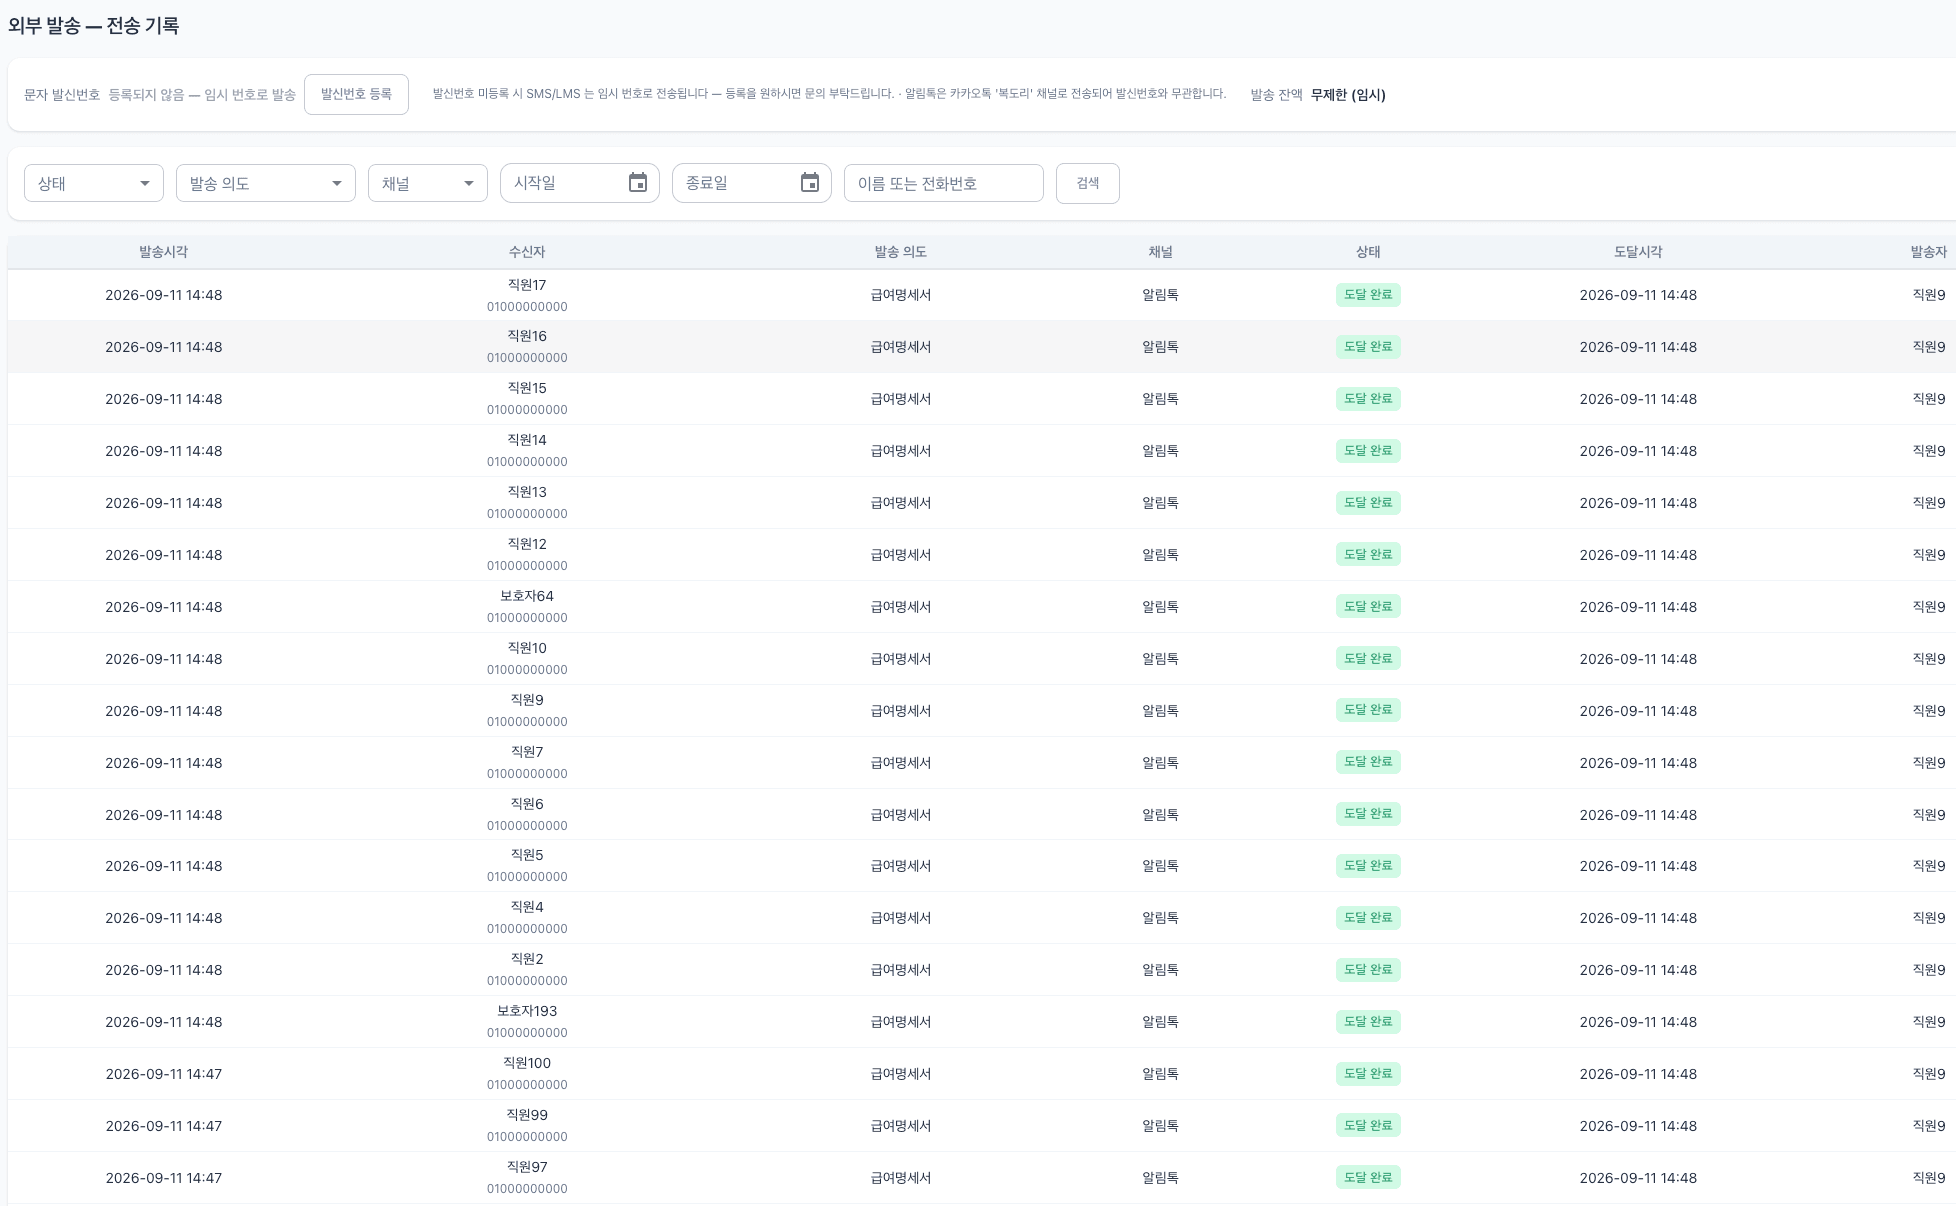This screenshot has width=1956, height=1206.
Task: Click the 발신번호 등록 button
Action: 356,94
